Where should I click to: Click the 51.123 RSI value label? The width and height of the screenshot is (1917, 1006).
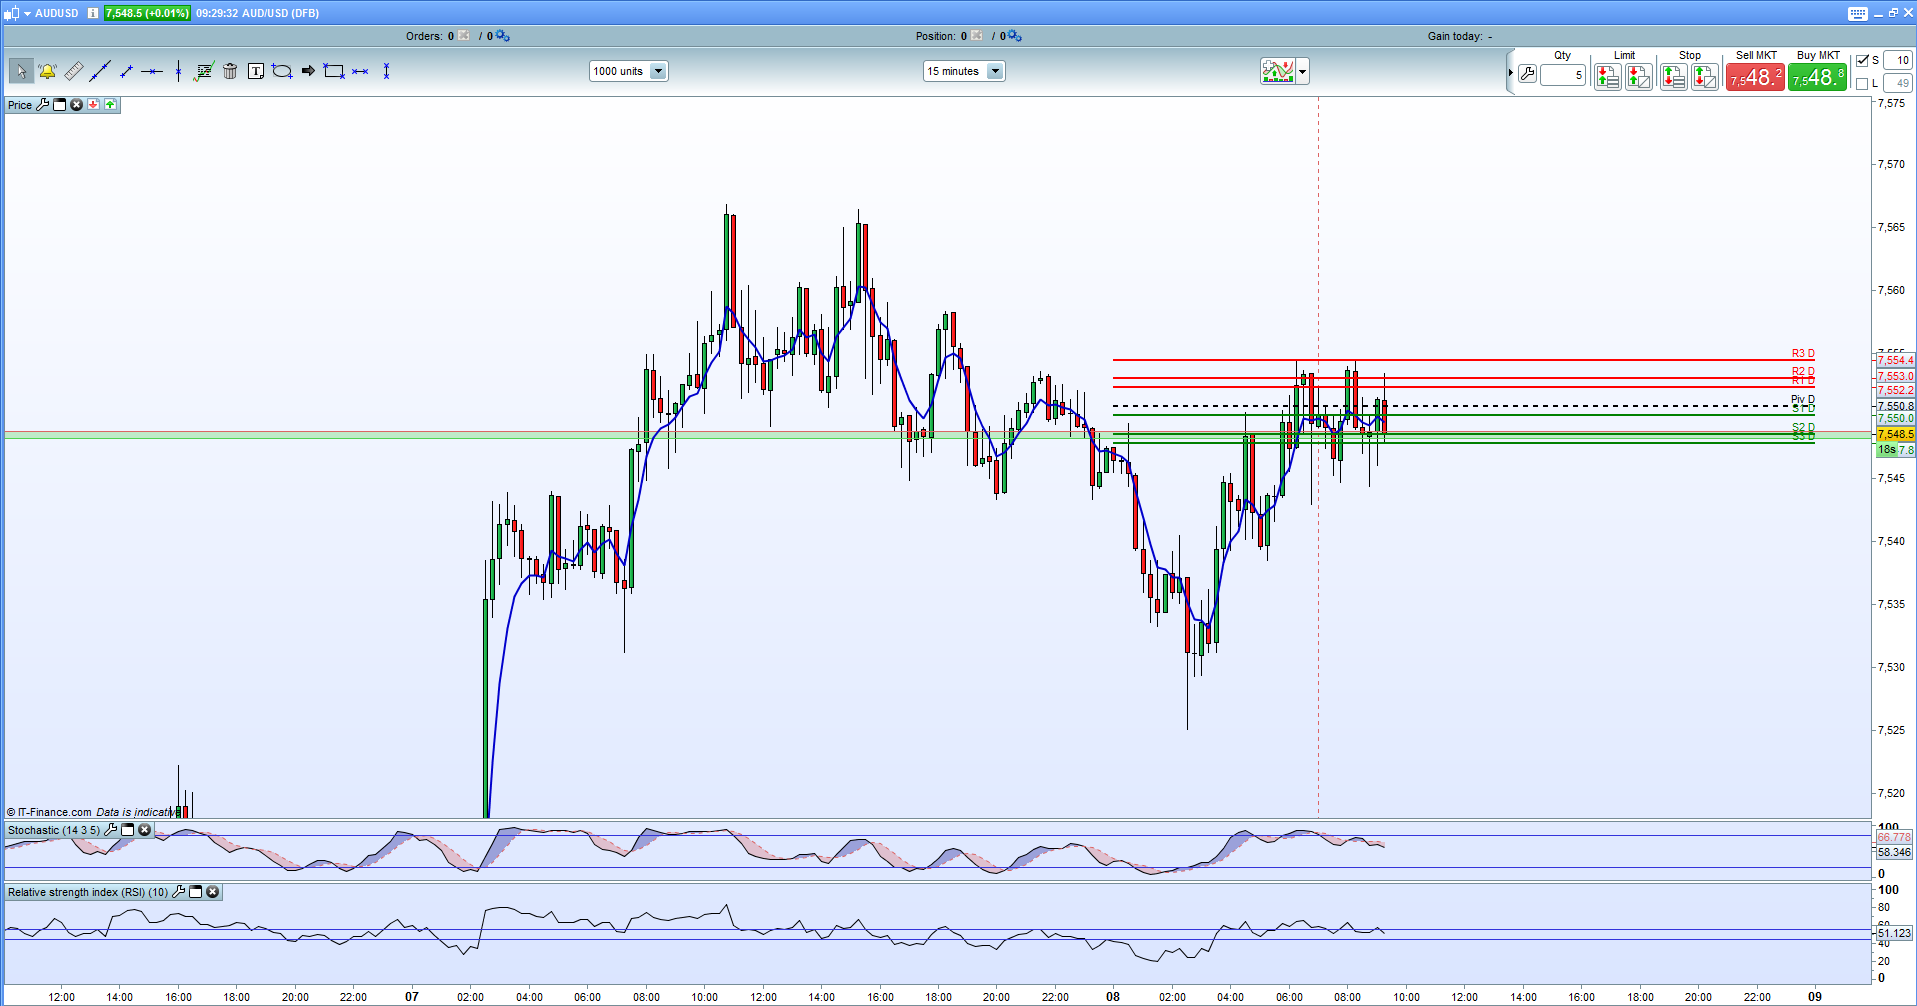pyautogui.click(x=1895, y=933)
